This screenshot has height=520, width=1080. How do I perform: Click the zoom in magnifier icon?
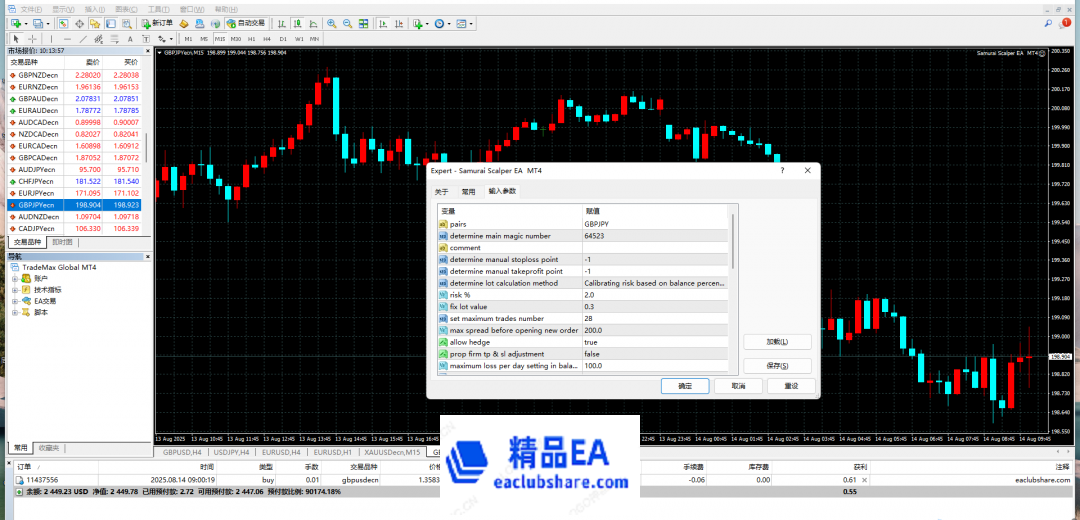pos(331,23)
